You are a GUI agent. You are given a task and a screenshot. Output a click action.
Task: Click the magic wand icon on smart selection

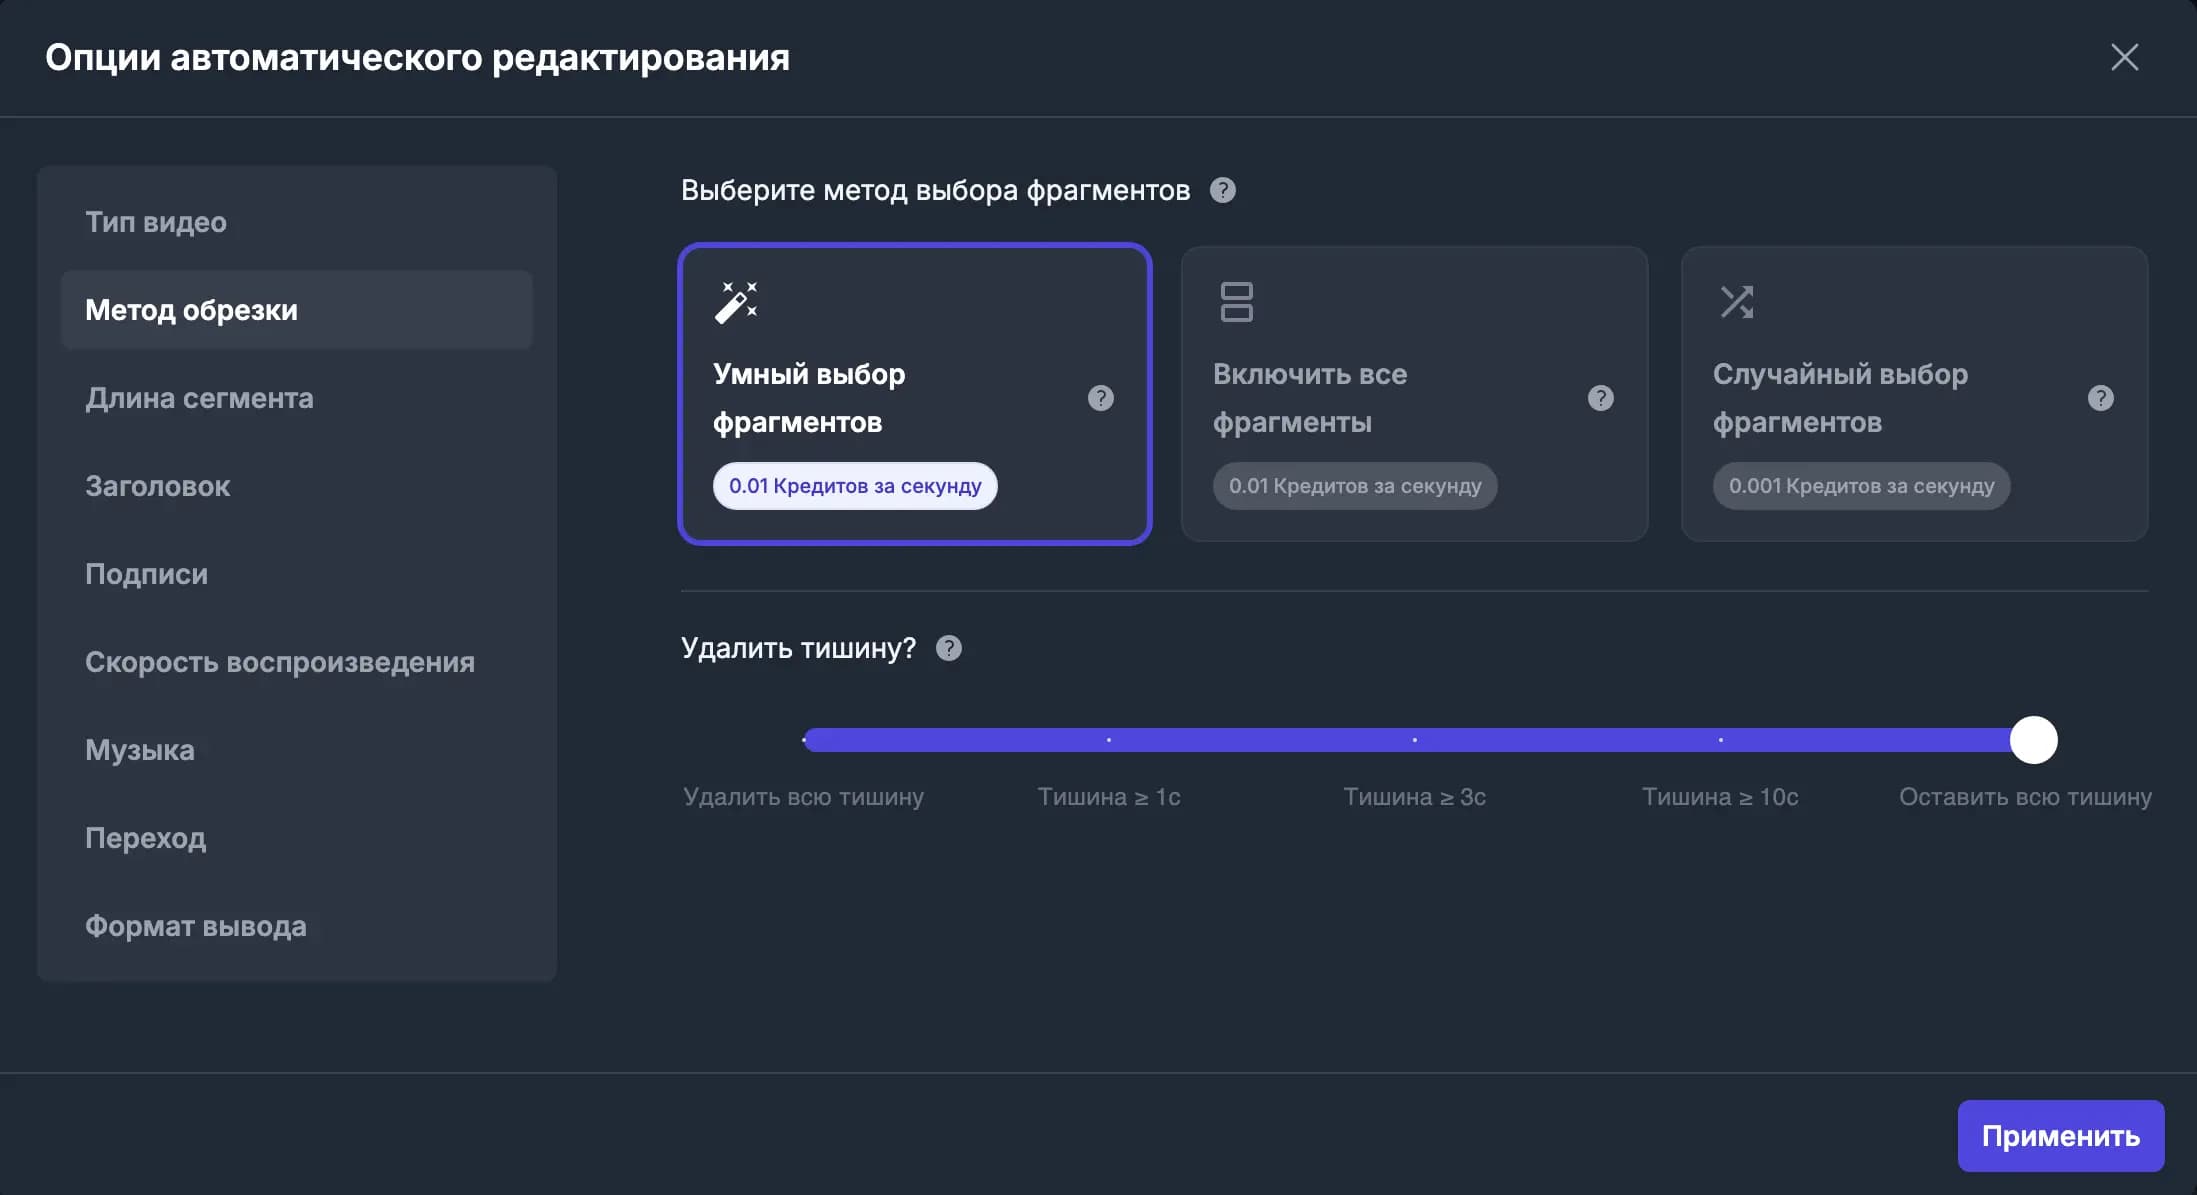(x=736, y=302)
